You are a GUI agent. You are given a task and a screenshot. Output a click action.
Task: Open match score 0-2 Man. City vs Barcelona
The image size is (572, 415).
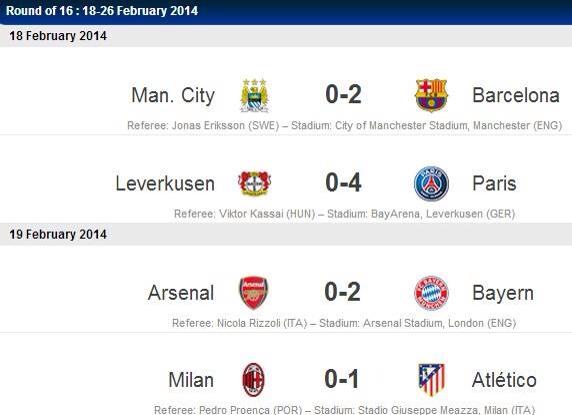click(x=343, y=94)
